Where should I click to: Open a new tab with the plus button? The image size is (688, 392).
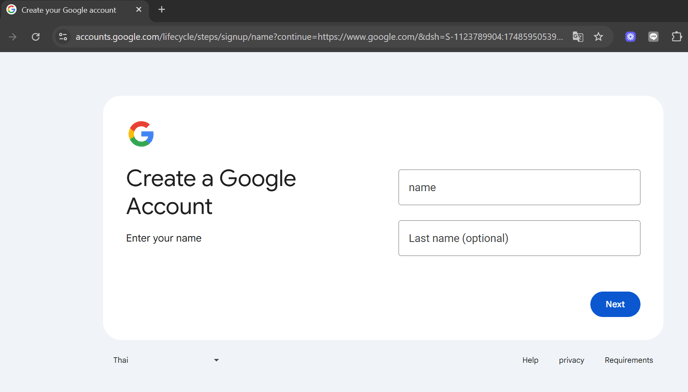(x=161, y=10)
